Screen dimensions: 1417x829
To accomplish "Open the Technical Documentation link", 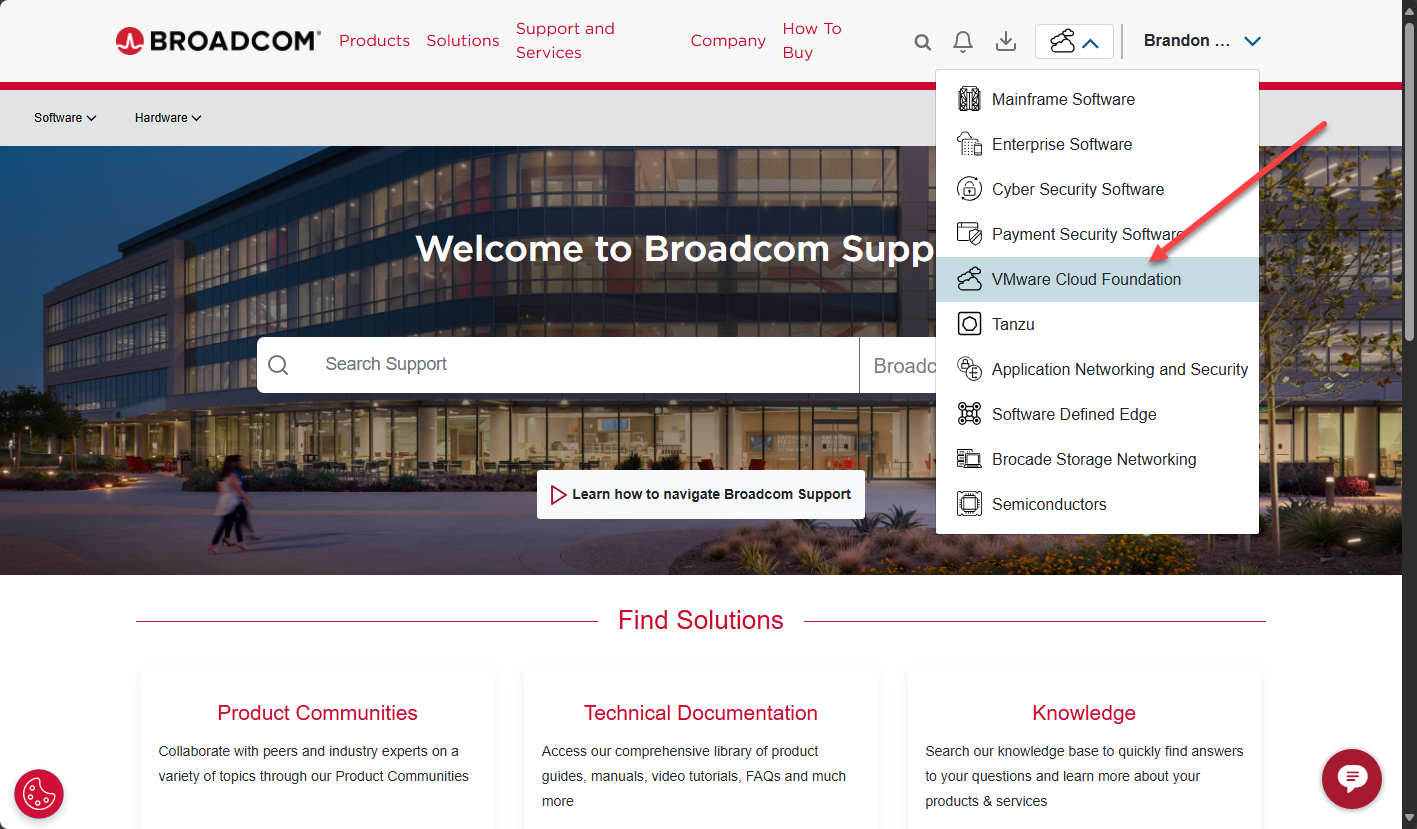I will (701, 713).
